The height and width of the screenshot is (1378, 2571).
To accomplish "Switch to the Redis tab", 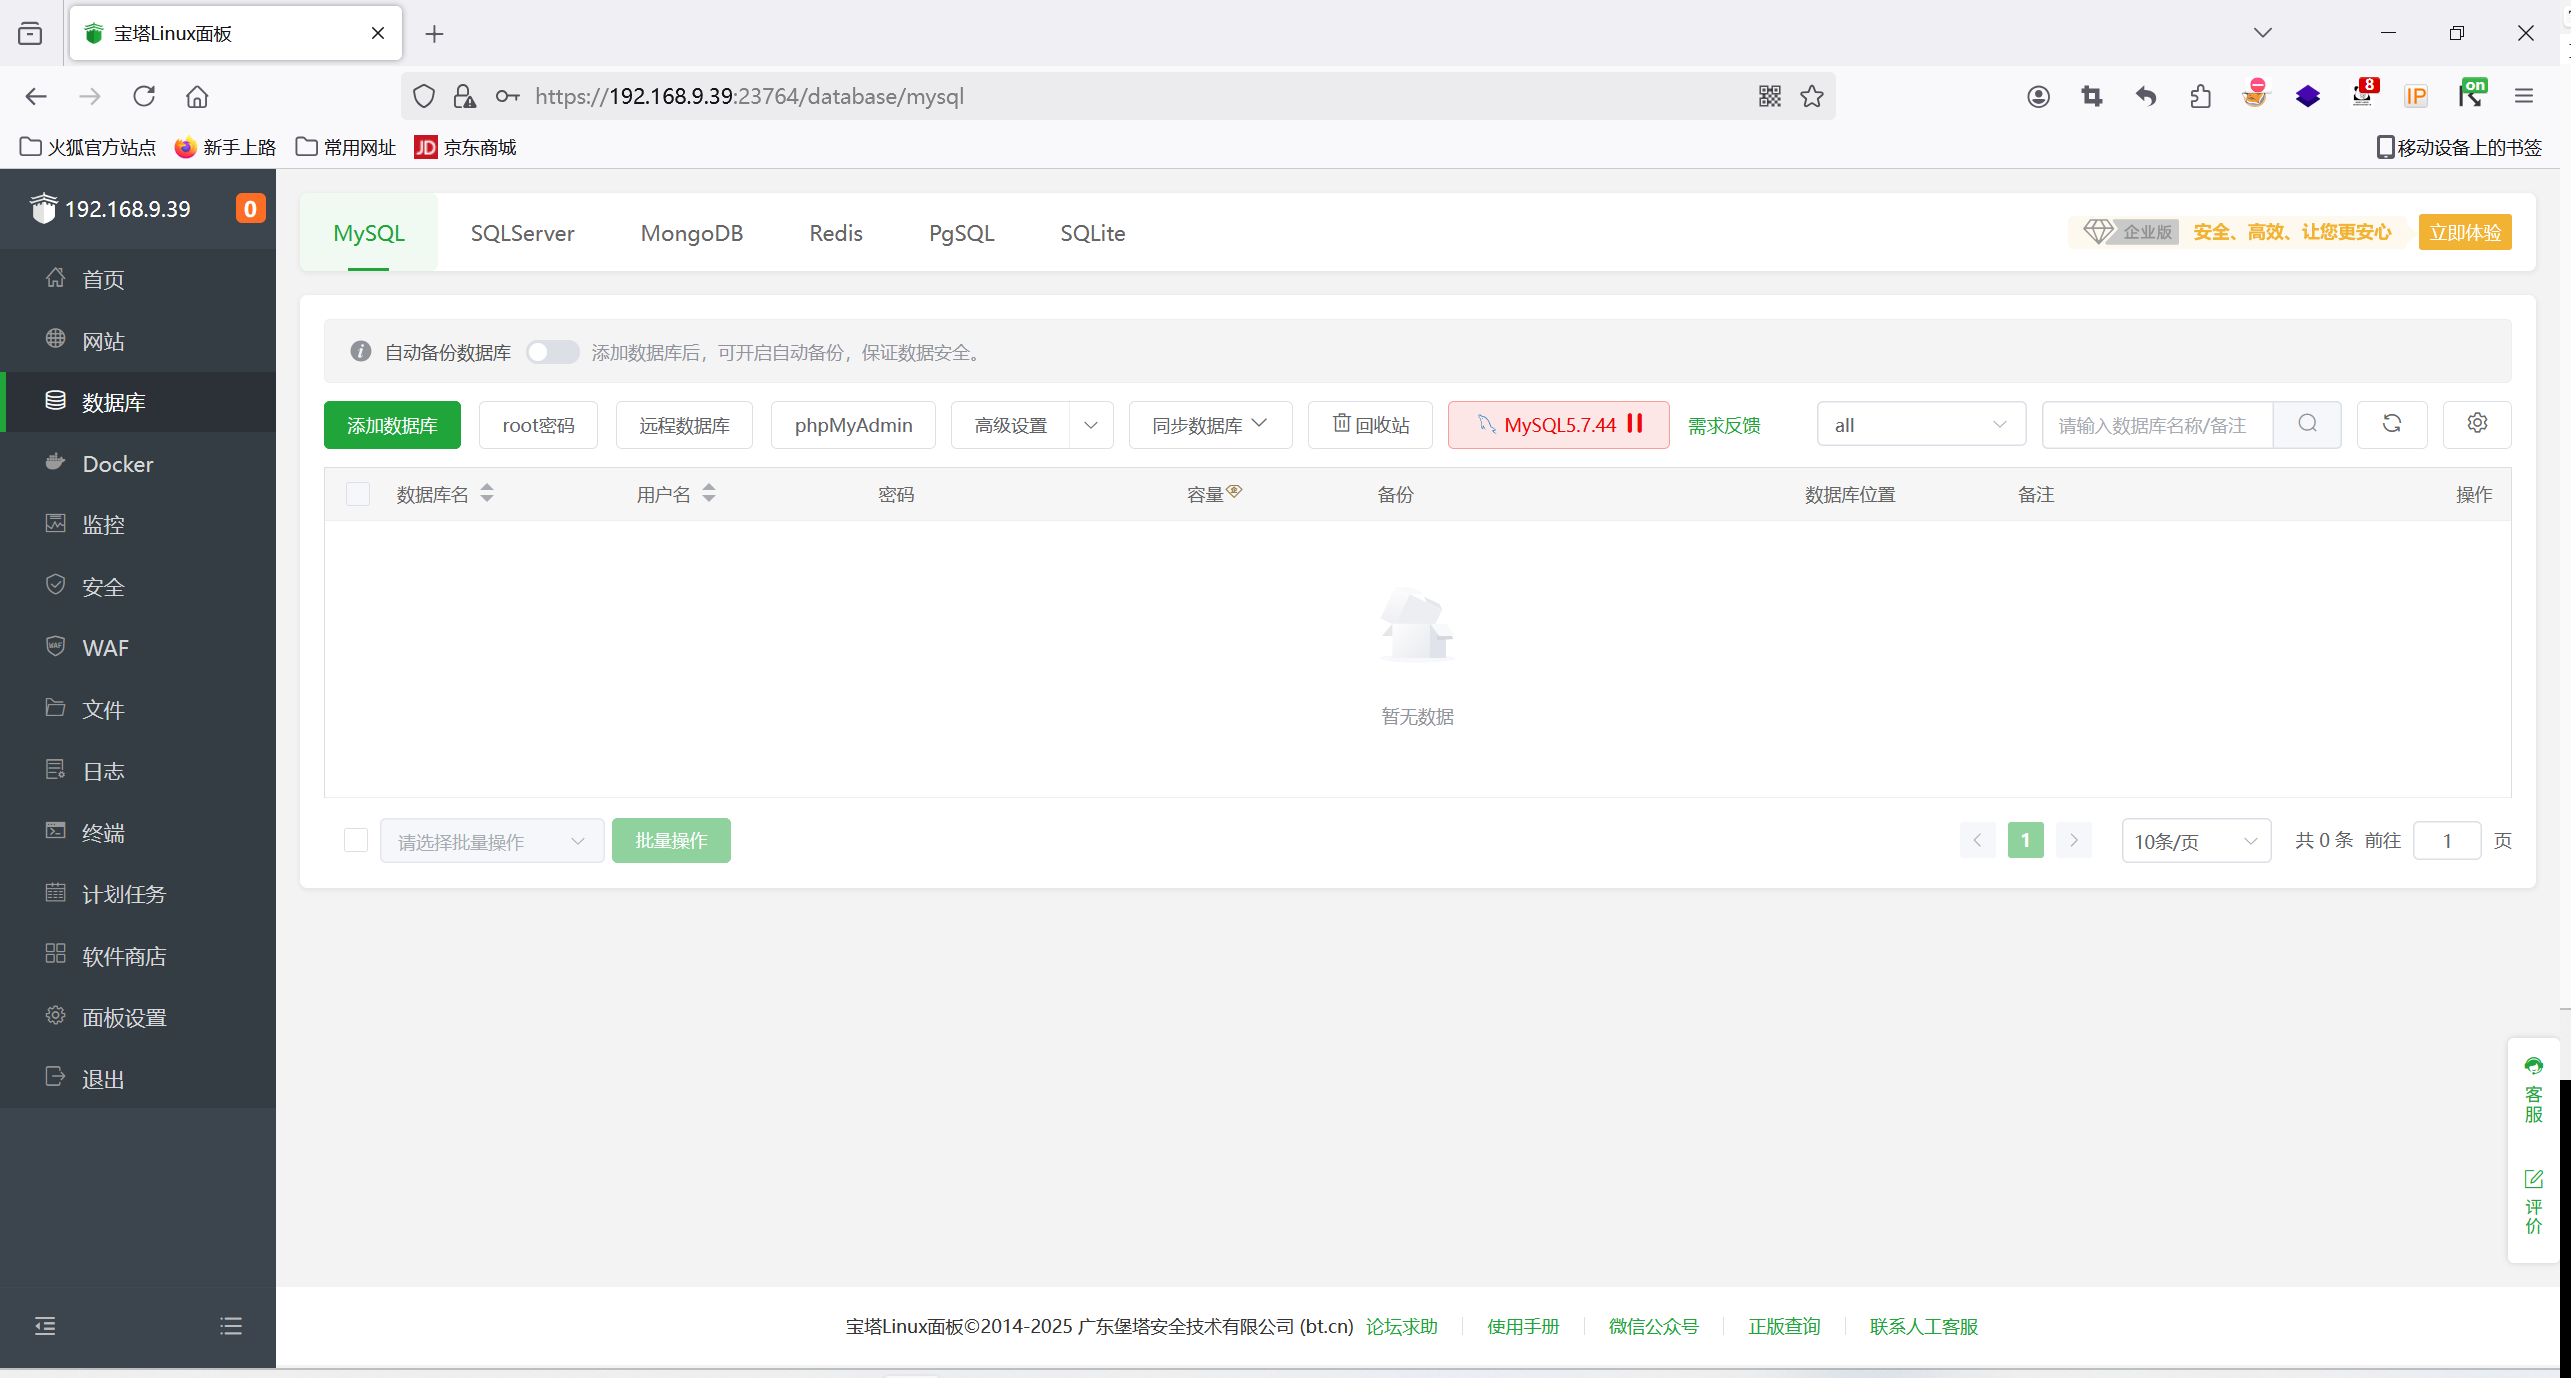I will [x=835, y=233].
